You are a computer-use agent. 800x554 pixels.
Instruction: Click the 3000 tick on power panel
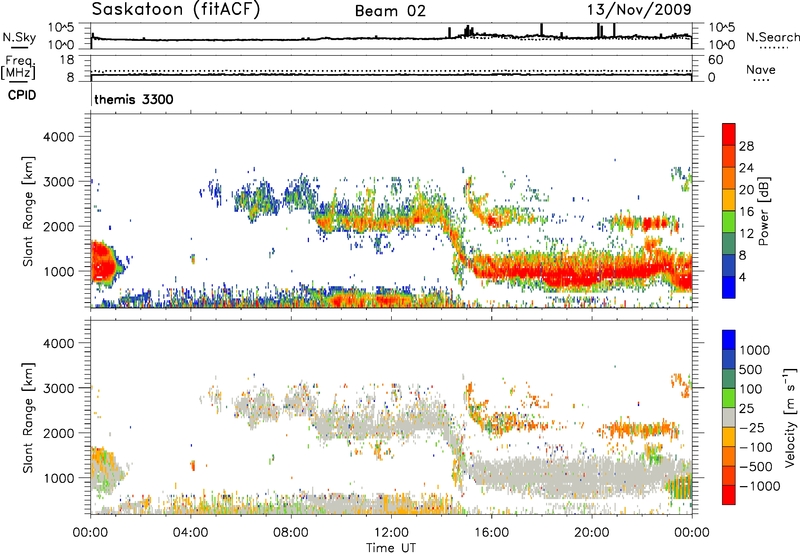click(58, 182)
